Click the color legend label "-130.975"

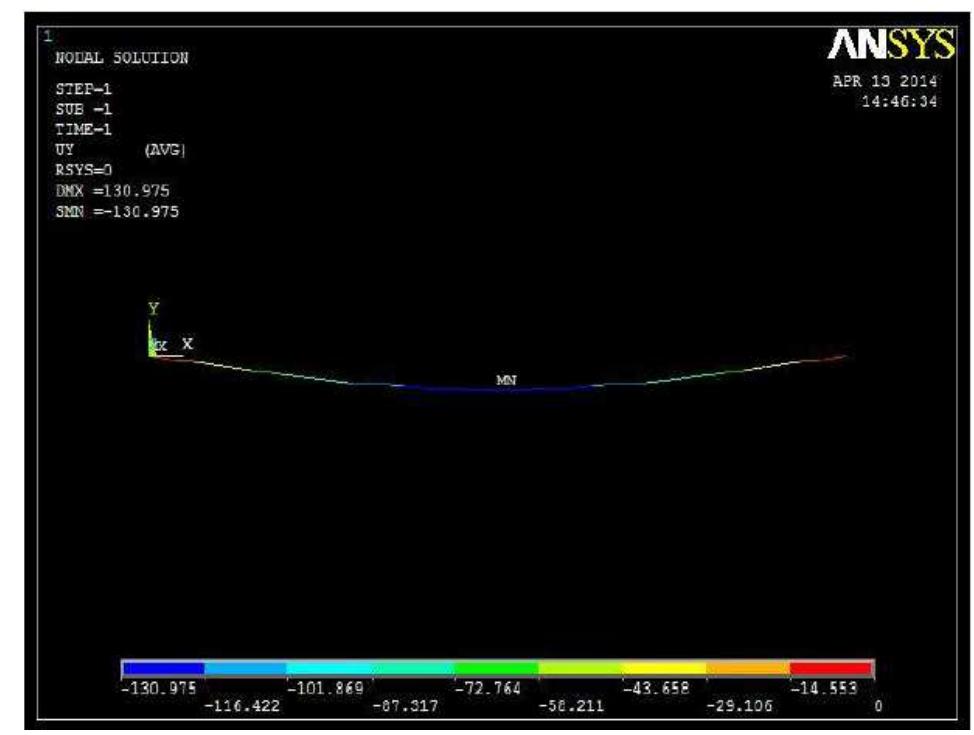pyautogui.click(x=159, y=688)
